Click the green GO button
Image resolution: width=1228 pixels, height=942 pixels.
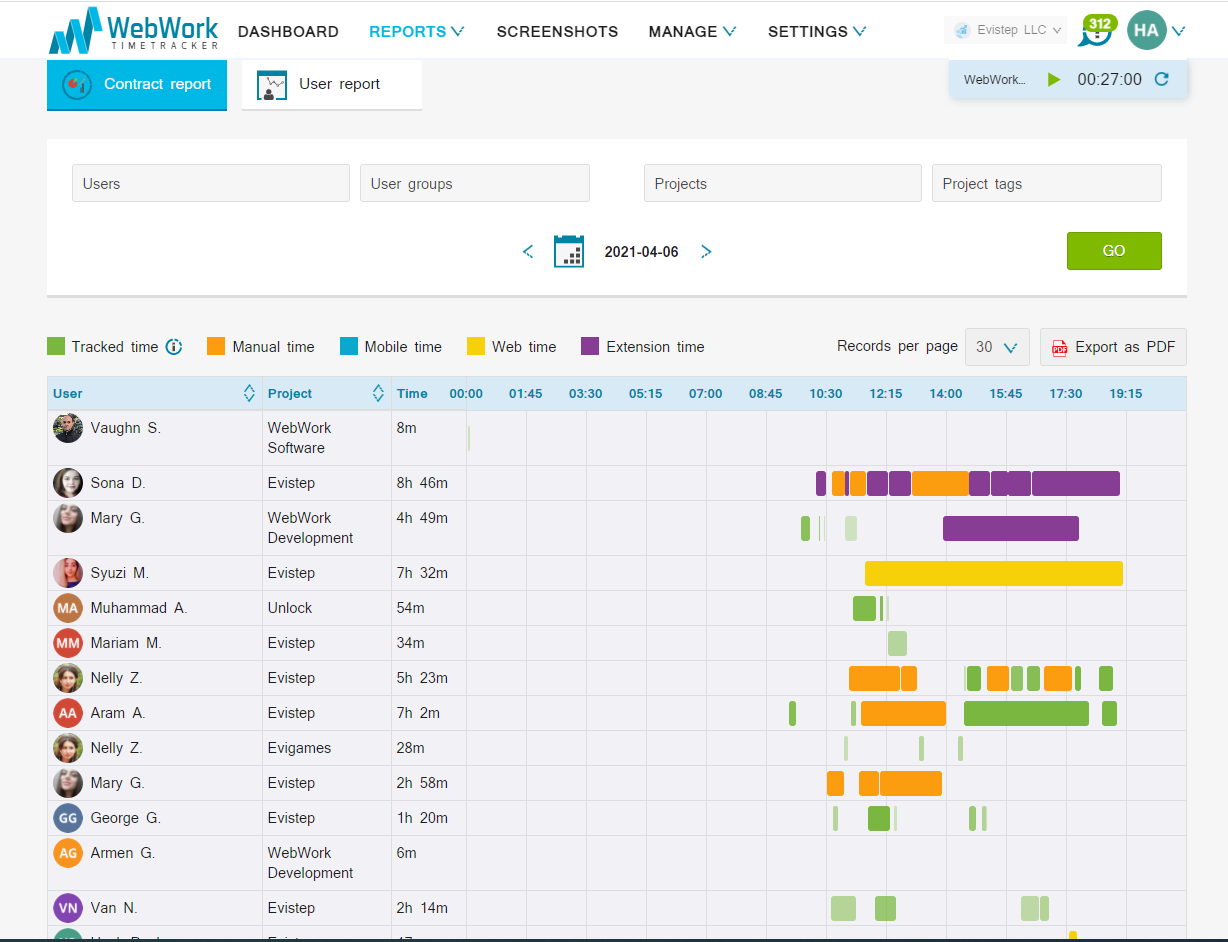pyautogui.click(x=1114, y=251)
